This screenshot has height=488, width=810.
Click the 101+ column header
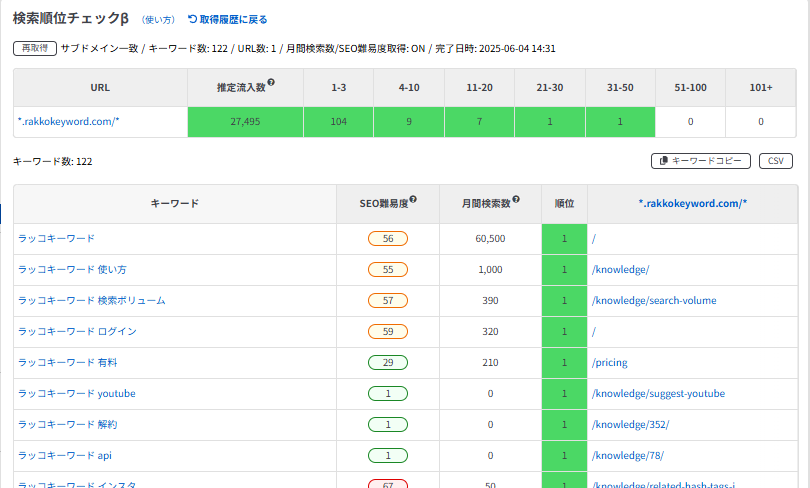(x=761, y=88)
